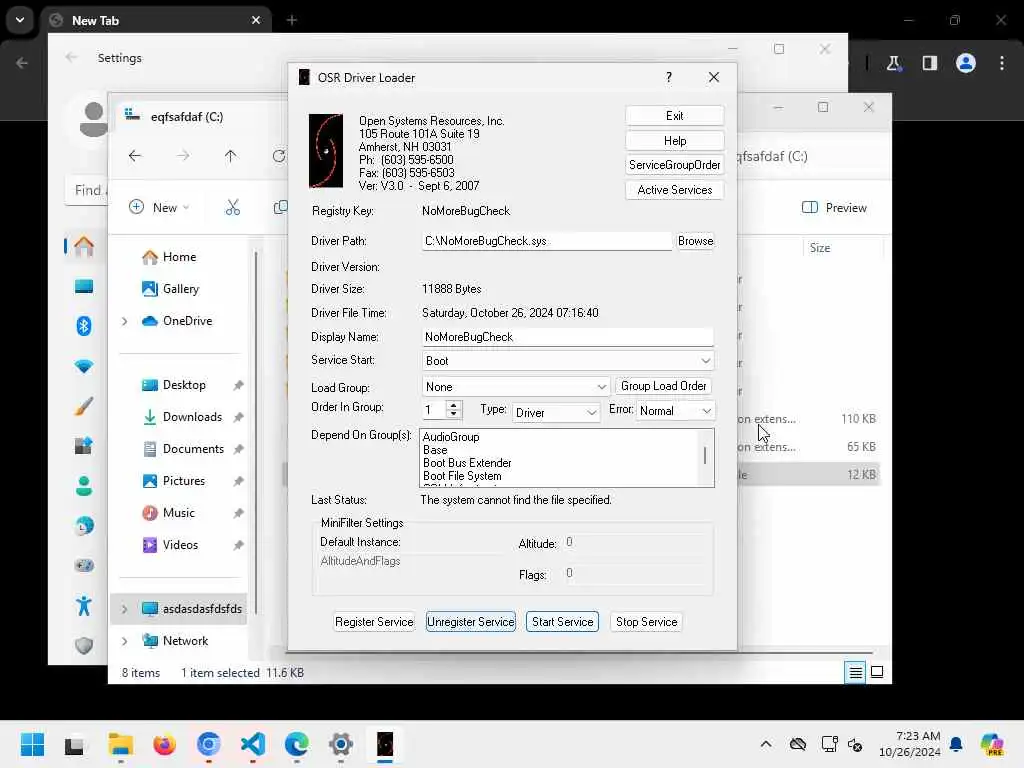Select Boot Bus Extender in dependency list

tap(467, 463)
